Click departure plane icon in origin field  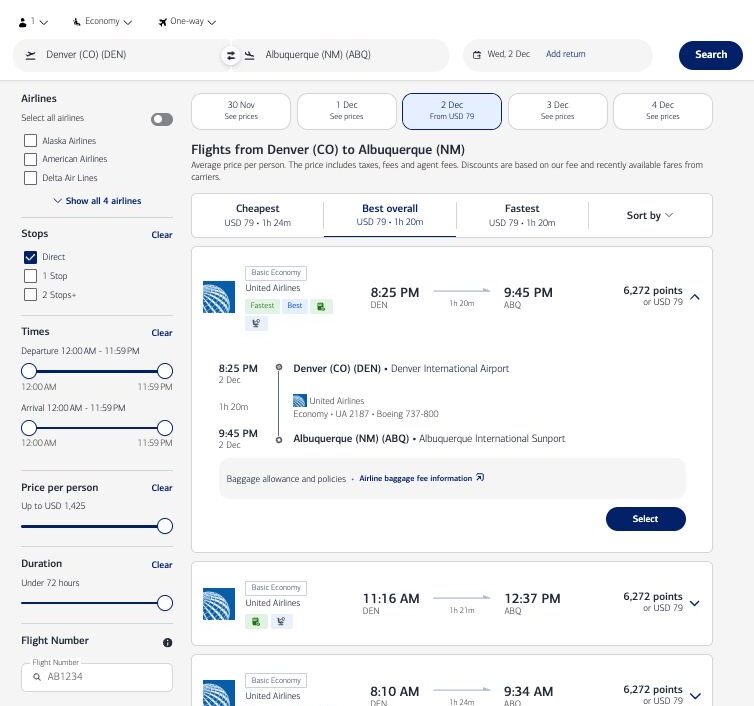31,55
